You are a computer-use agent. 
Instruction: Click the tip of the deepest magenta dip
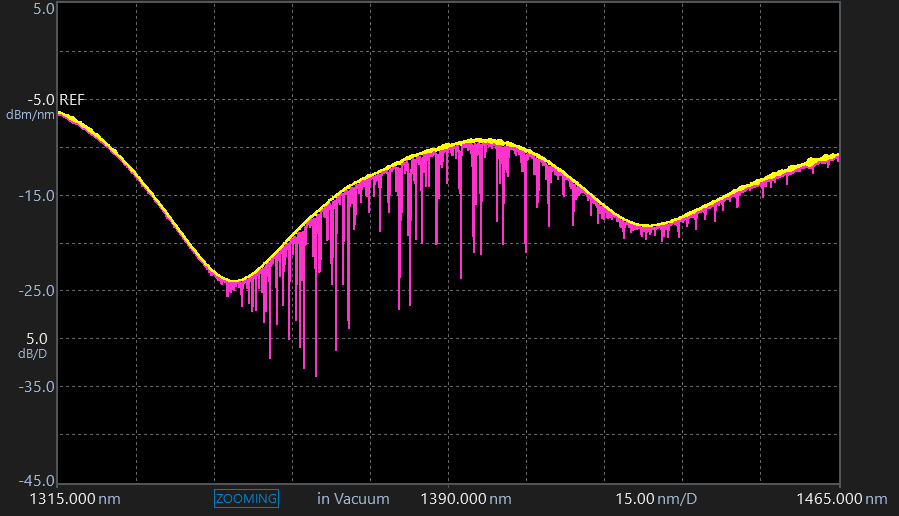316,376
